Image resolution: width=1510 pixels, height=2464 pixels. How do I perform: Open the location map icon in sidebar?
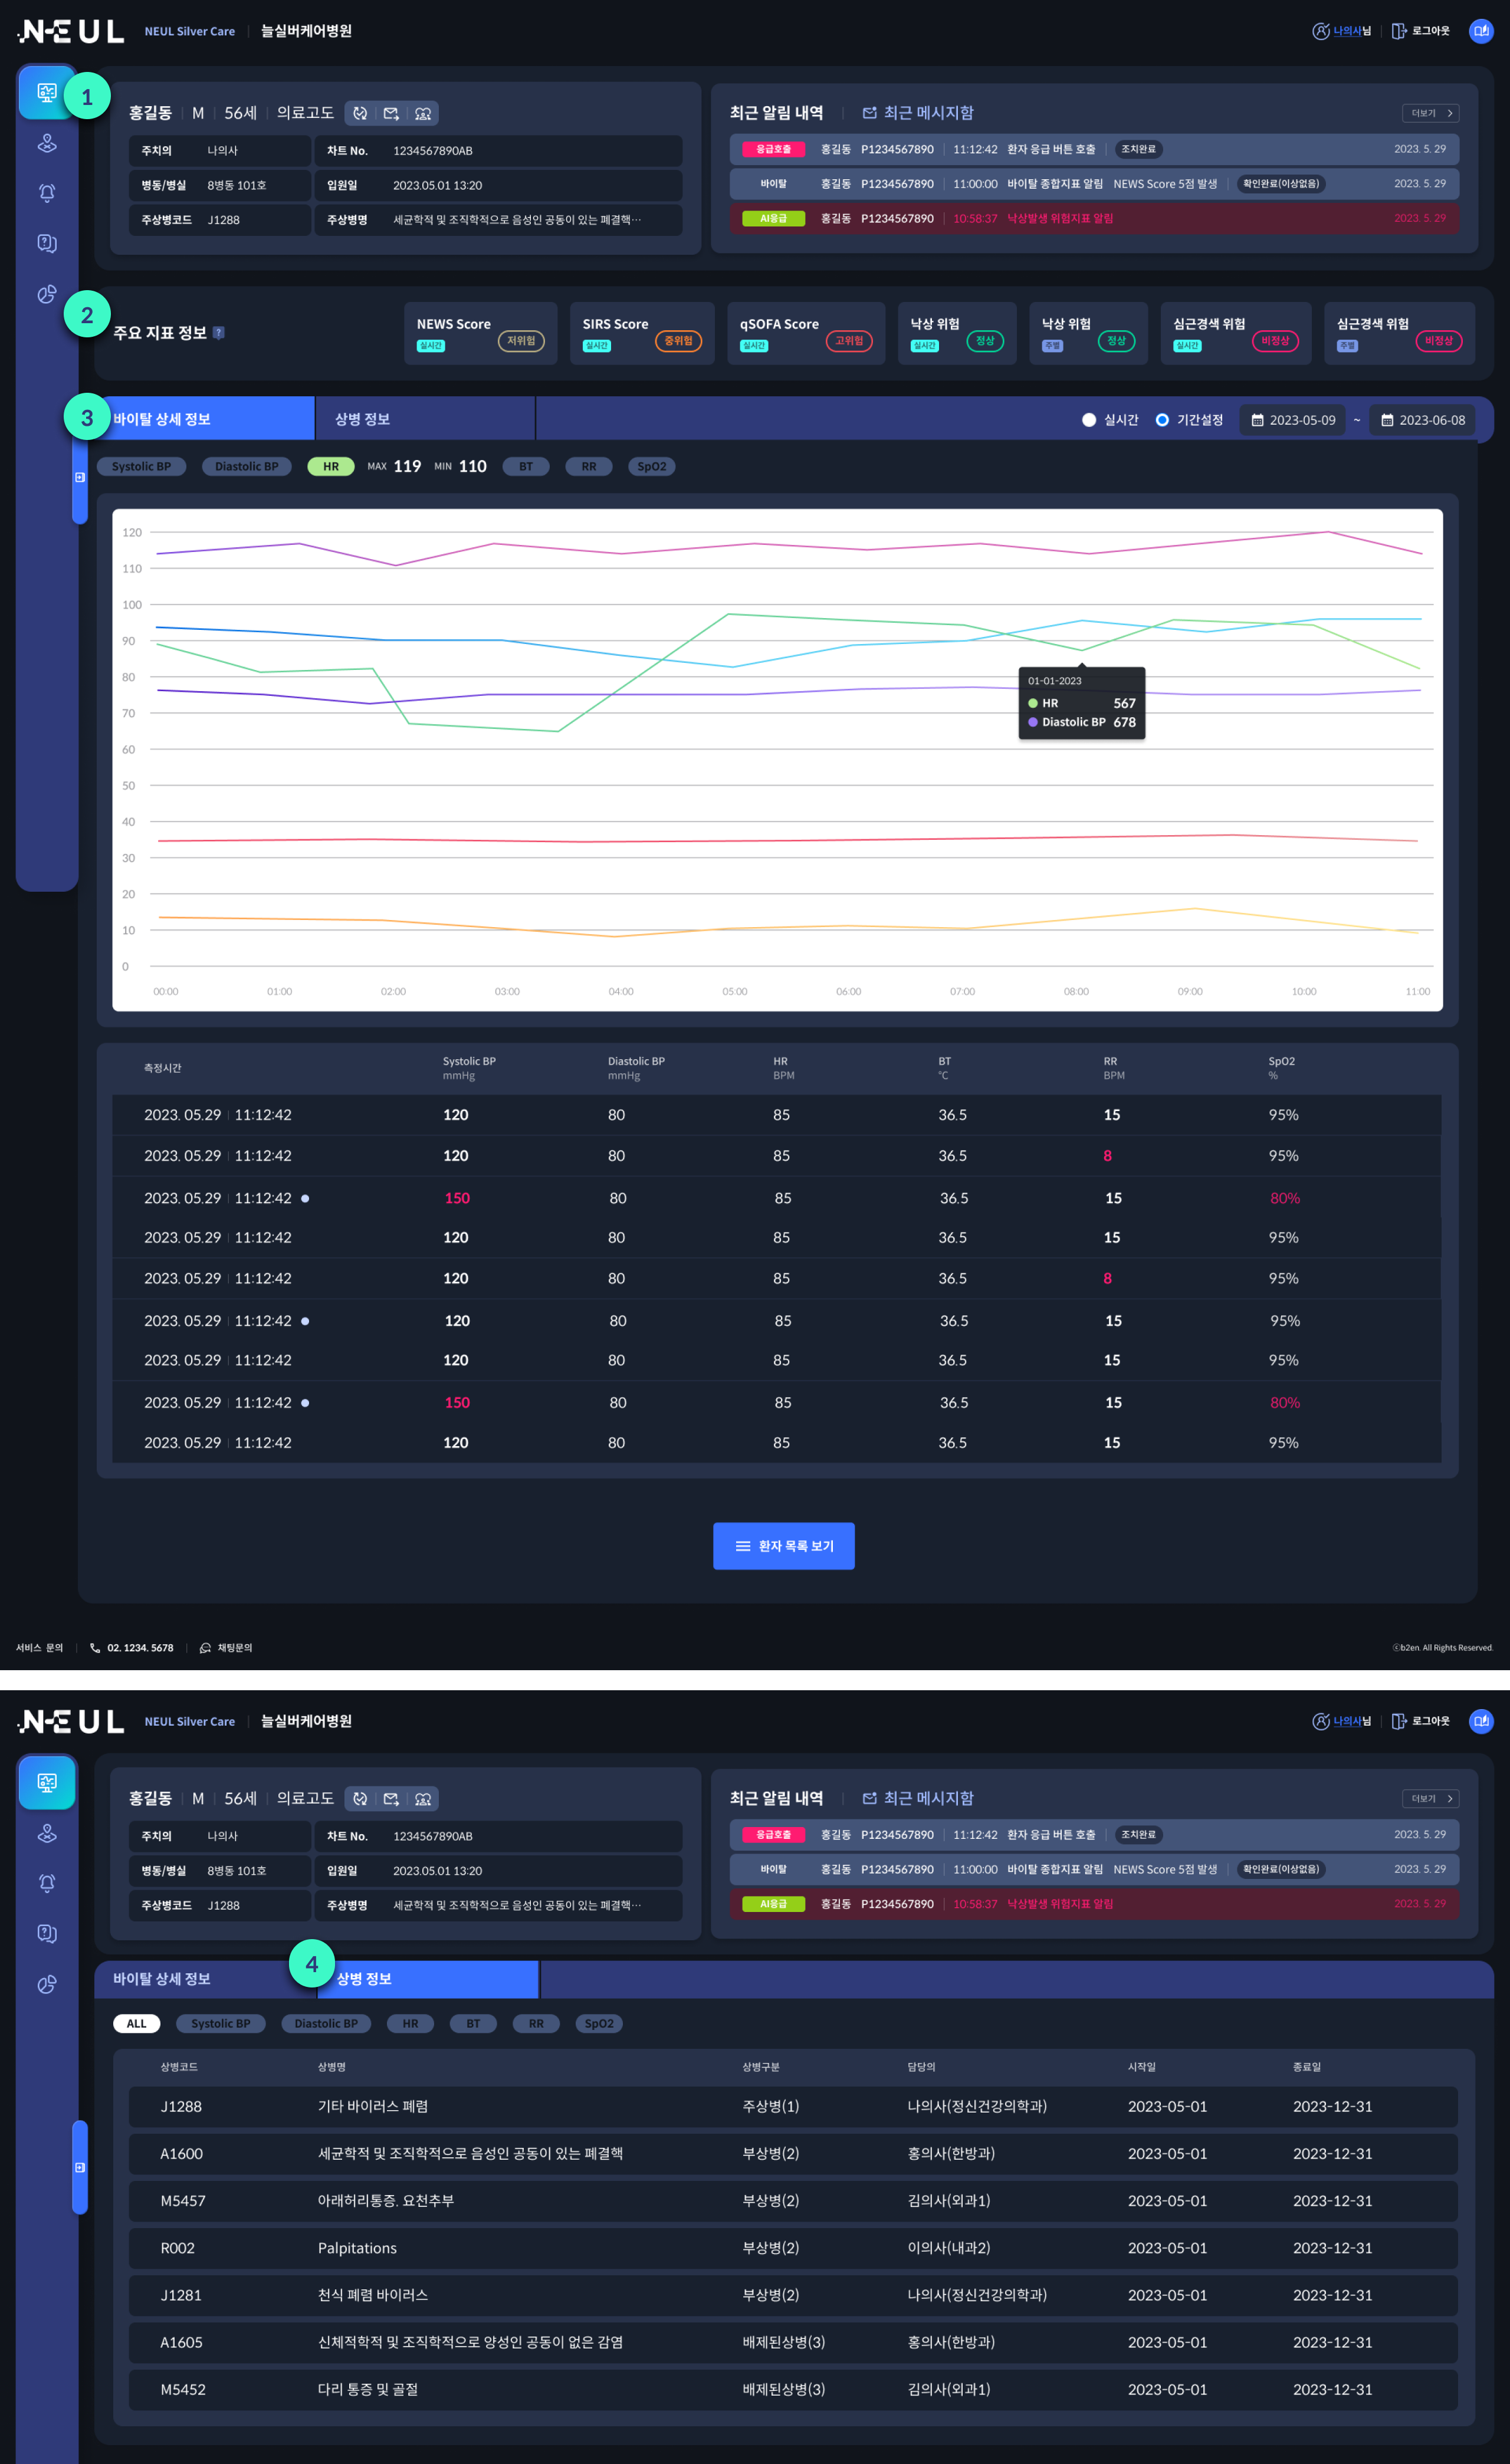click(47, 143)
